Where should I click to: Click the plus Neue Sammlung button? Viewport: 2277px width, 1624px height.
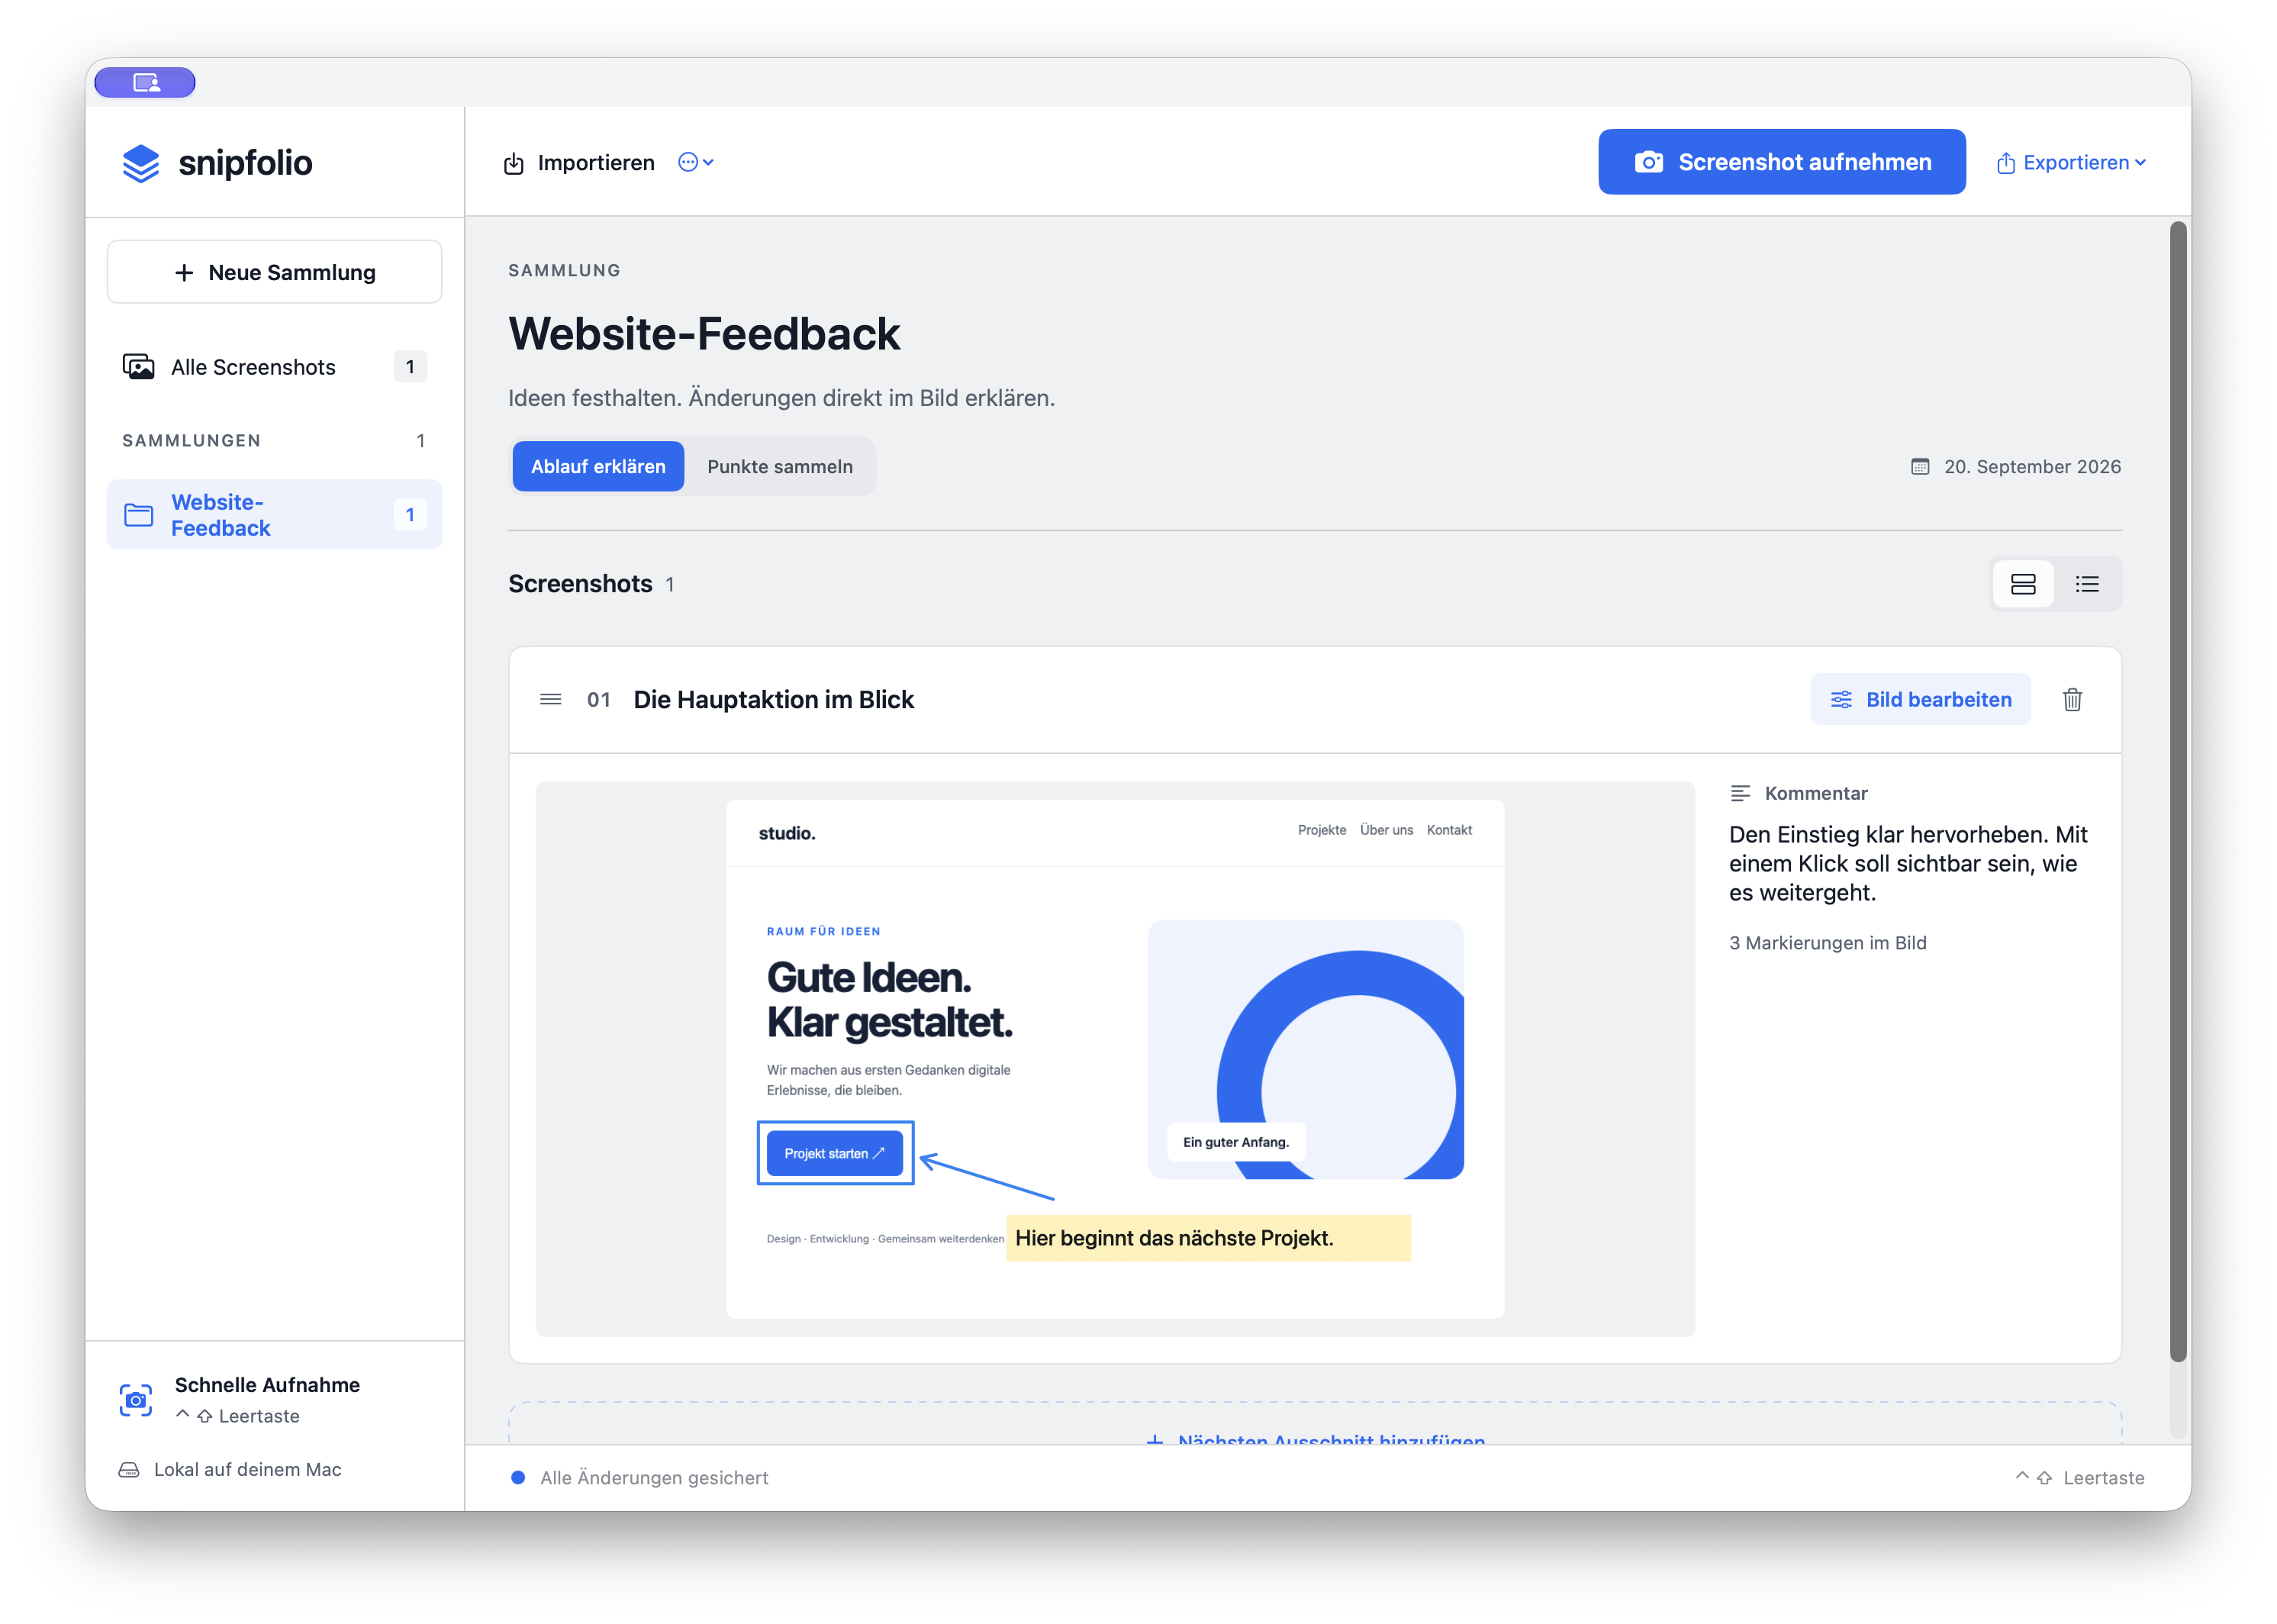[275, 272]
